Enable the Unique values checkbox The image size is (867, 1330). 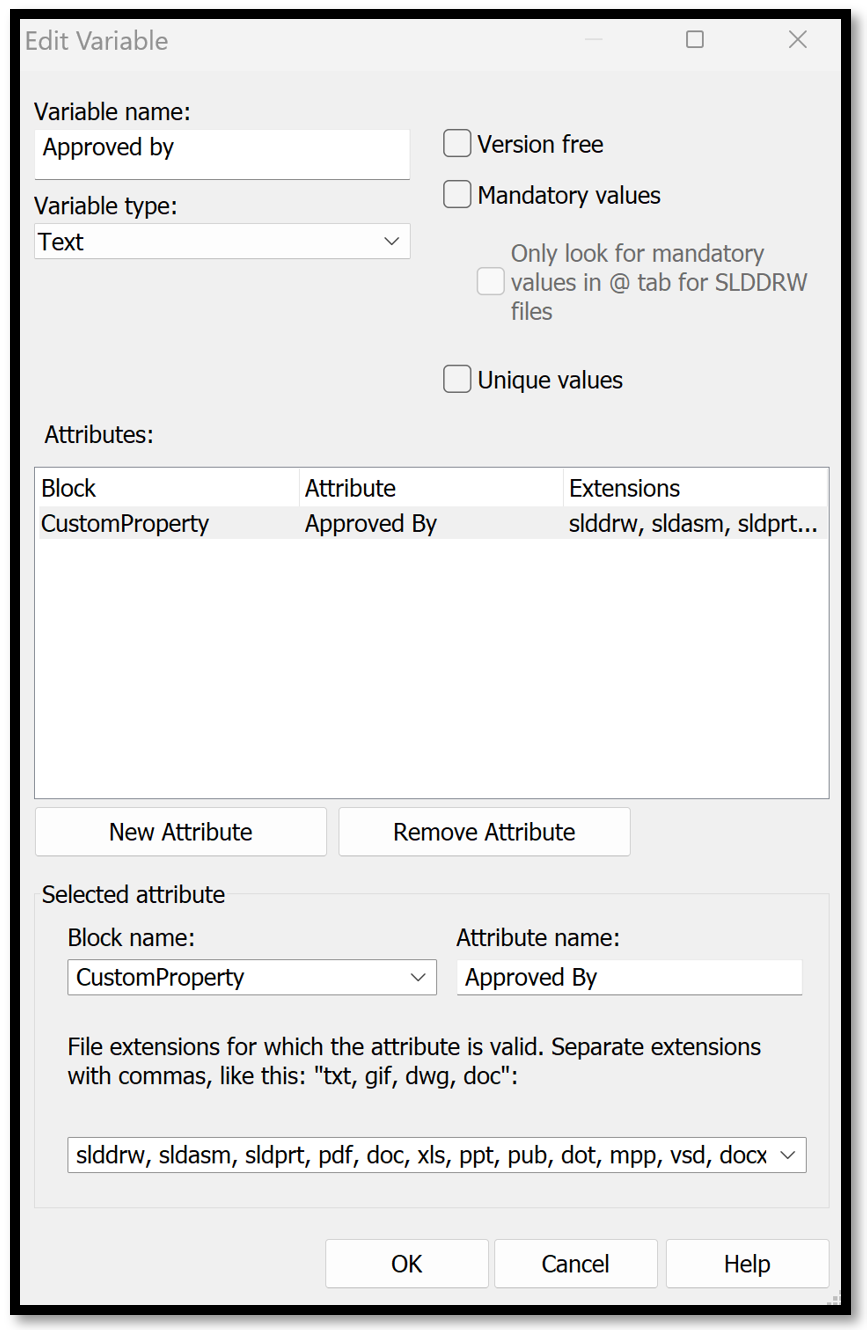click(x=457, y=379)
